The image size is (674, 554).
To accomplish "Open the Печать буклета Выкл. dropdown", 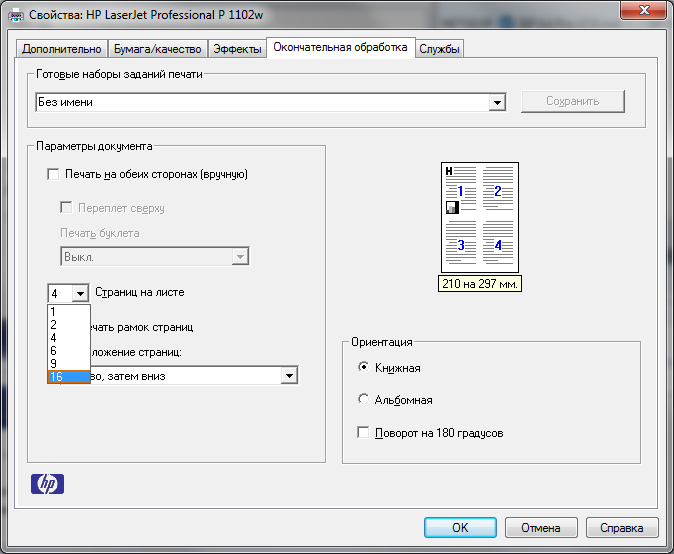I will click(155, 257).
